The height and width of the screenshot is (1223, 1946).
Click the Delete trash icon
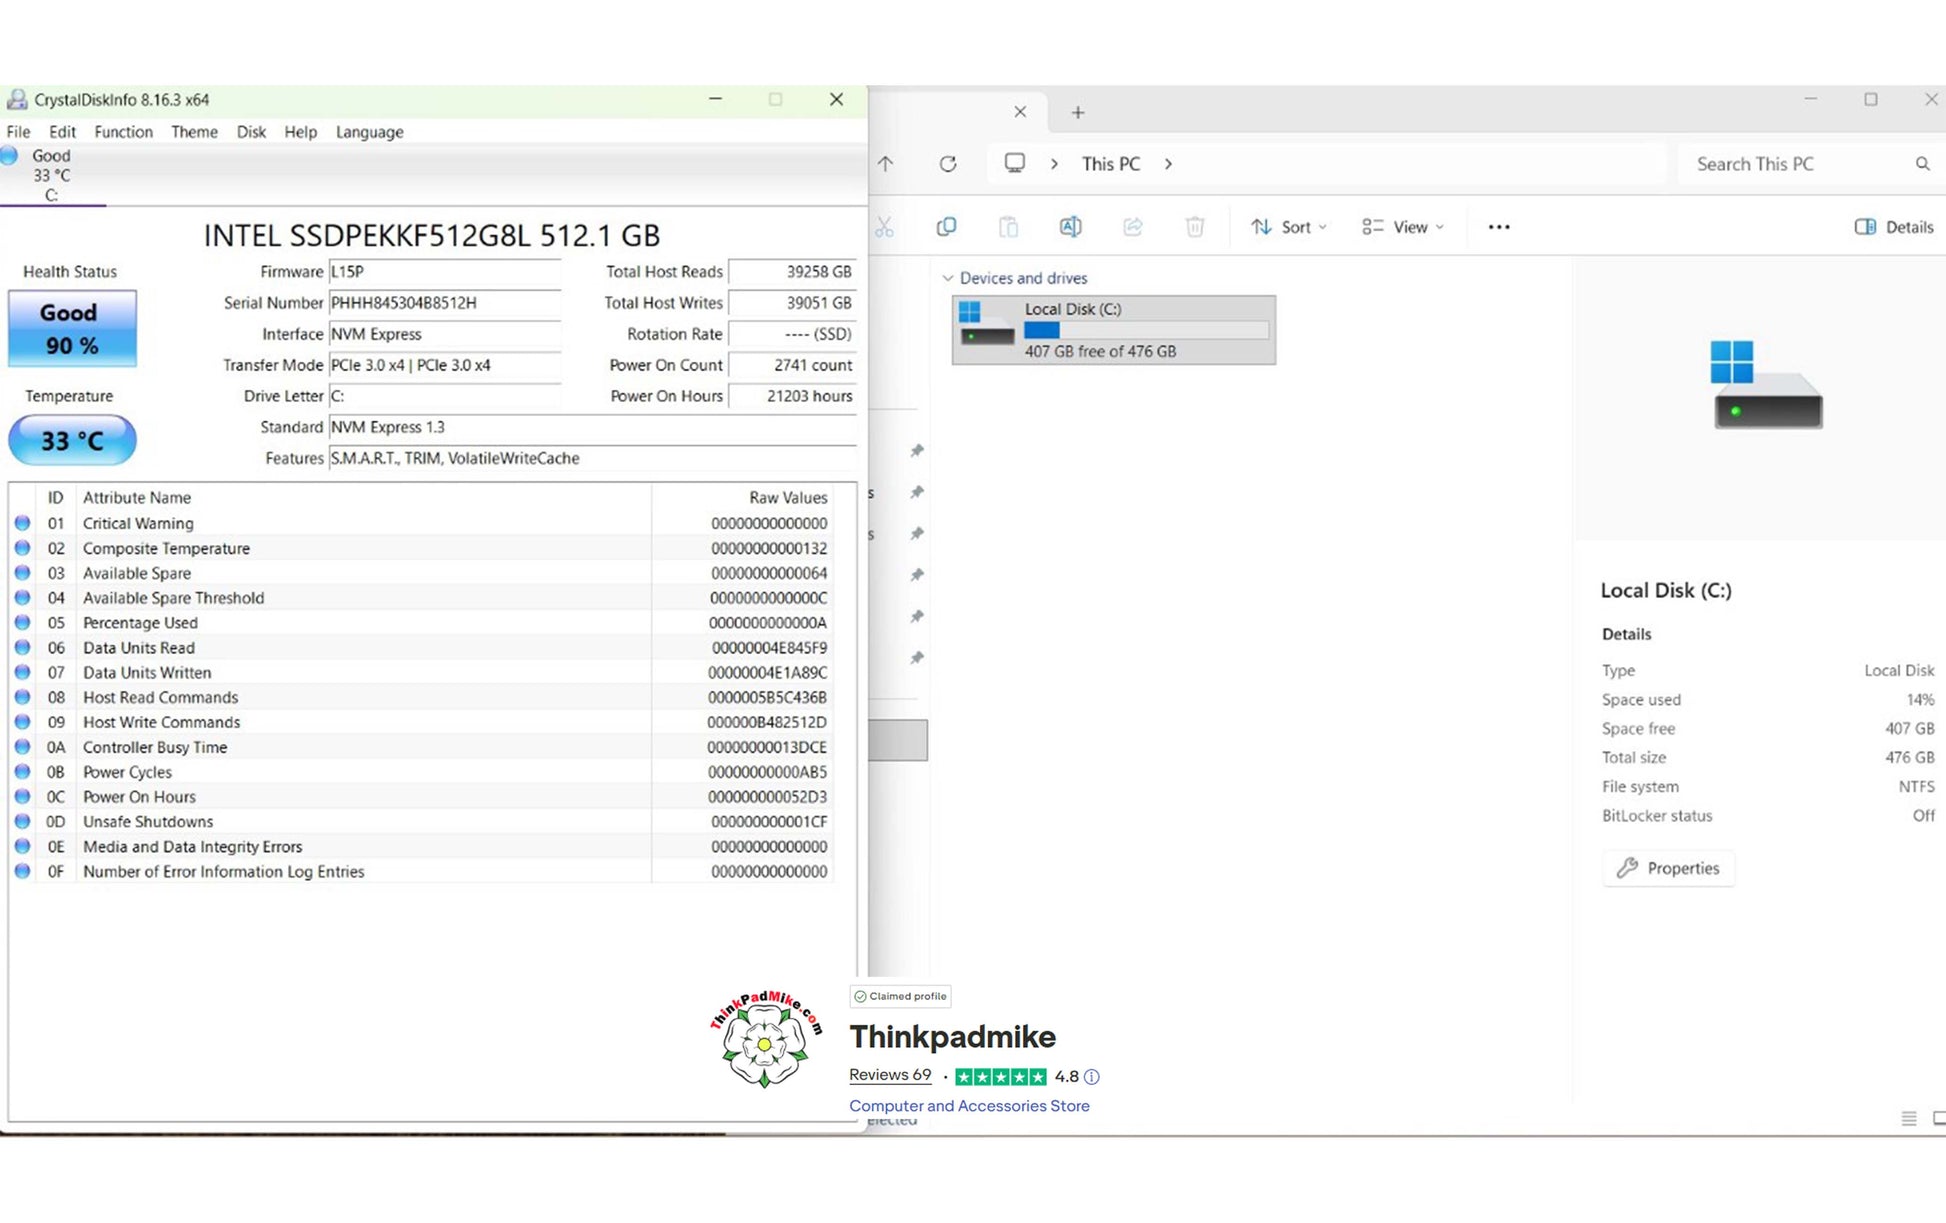click(1194, 227)
